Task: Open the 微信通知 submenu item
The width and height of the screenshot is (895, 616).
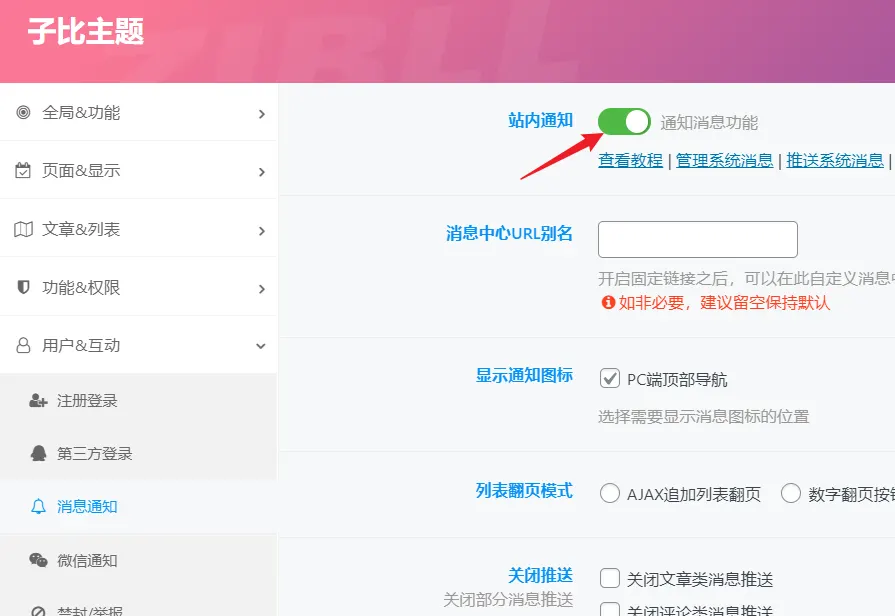Action: [139, 560]
